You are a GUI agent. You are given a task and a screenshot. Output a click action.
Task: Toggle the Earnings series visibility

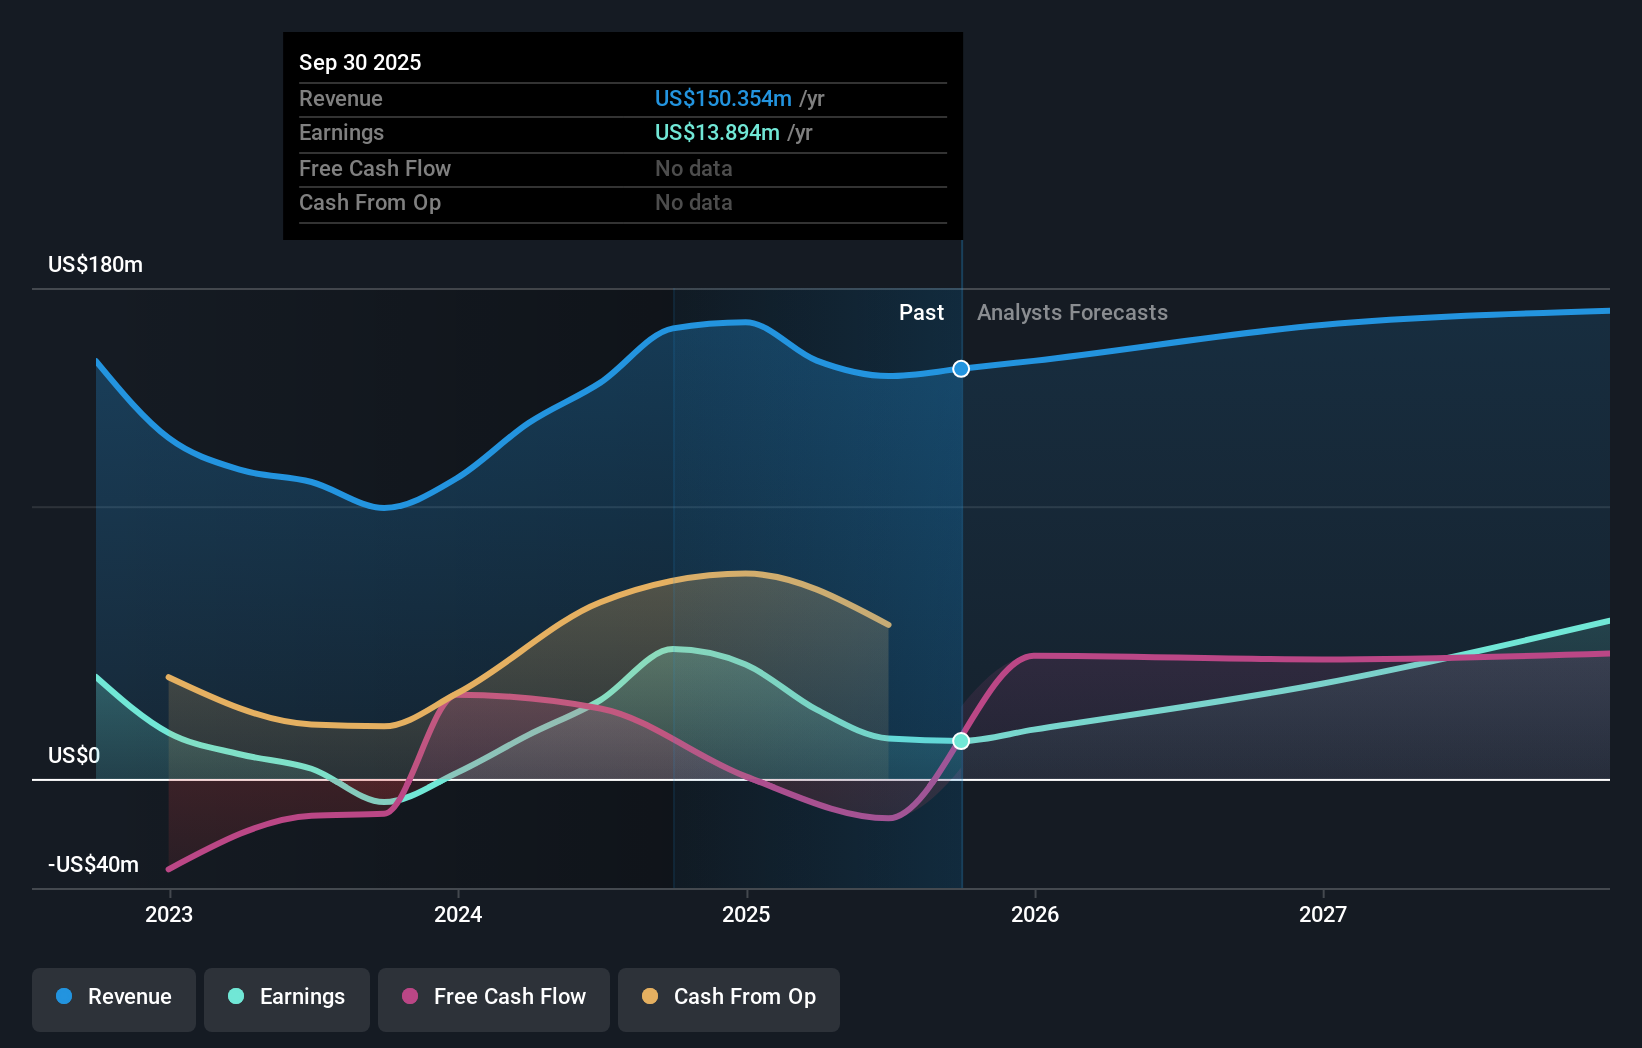click(x=286, y=997)
